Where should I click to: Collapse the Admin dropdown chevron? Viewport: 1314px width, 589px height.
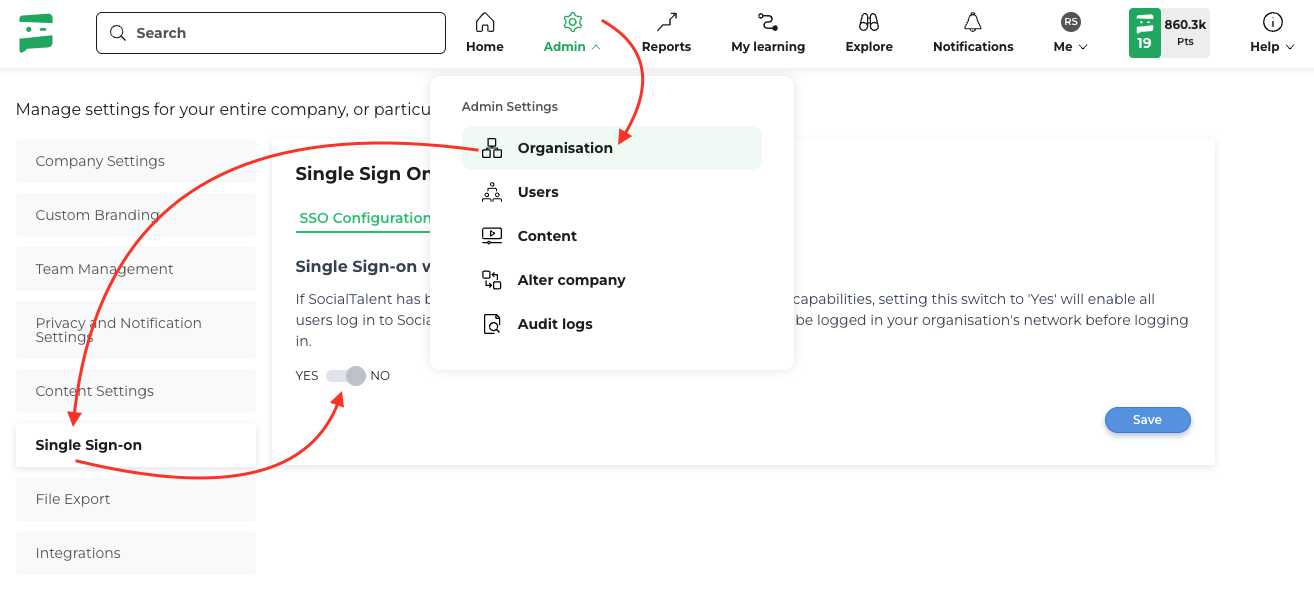tap(596, 47)
